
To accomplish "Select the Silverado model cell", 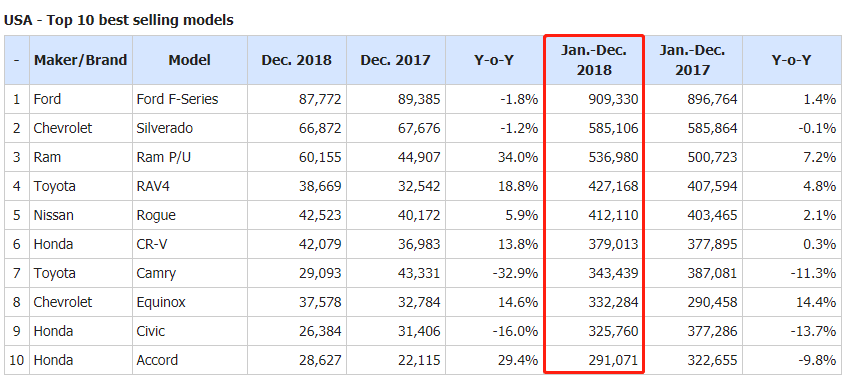I will (x=190, y=128).
